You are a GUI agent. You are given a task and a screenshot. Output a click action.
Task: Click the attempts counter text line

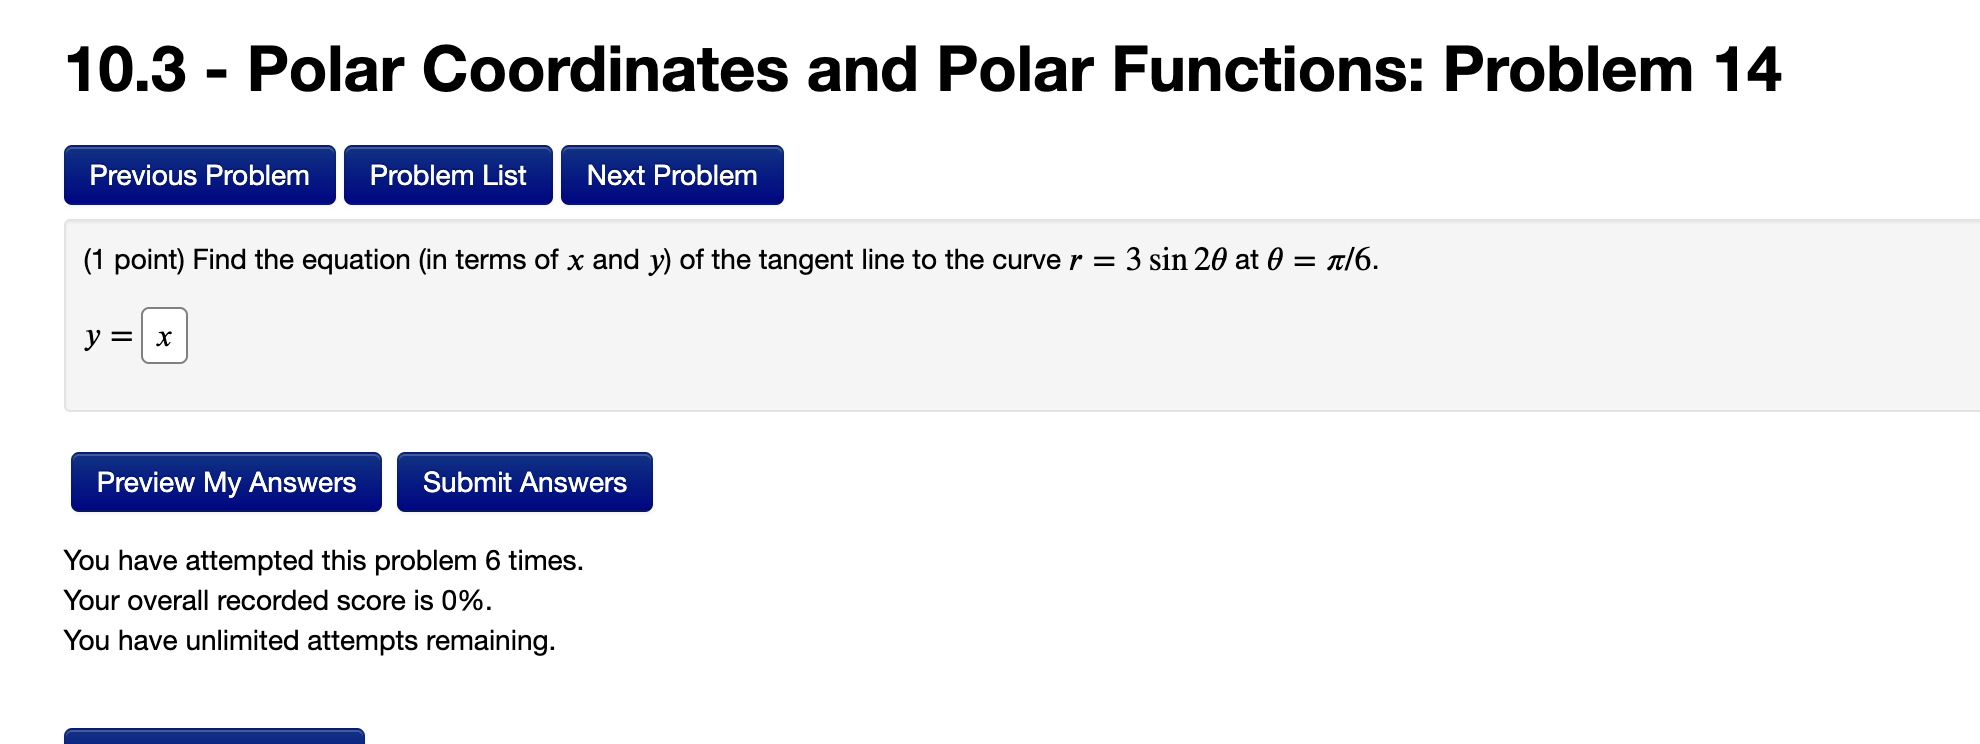[x=323, y=560]
